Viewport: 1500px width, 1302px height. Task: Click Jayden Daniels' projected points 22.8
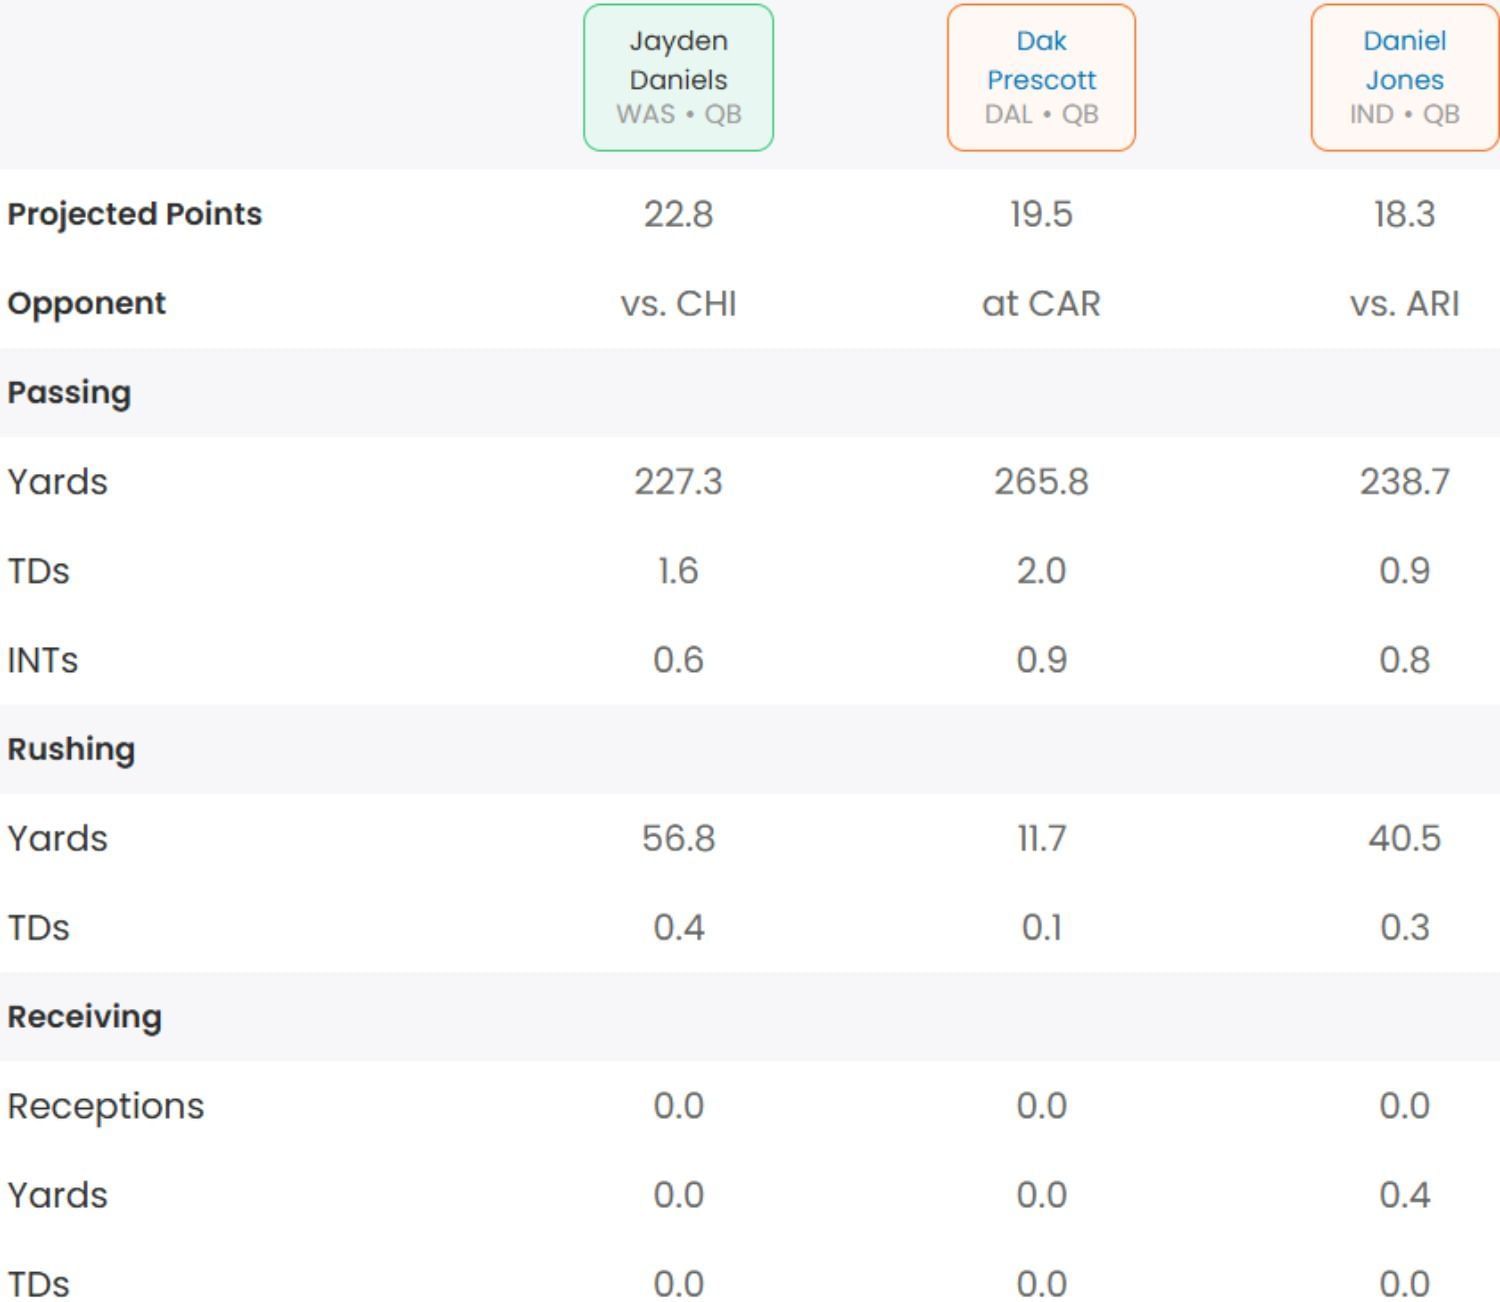point(678,214)
